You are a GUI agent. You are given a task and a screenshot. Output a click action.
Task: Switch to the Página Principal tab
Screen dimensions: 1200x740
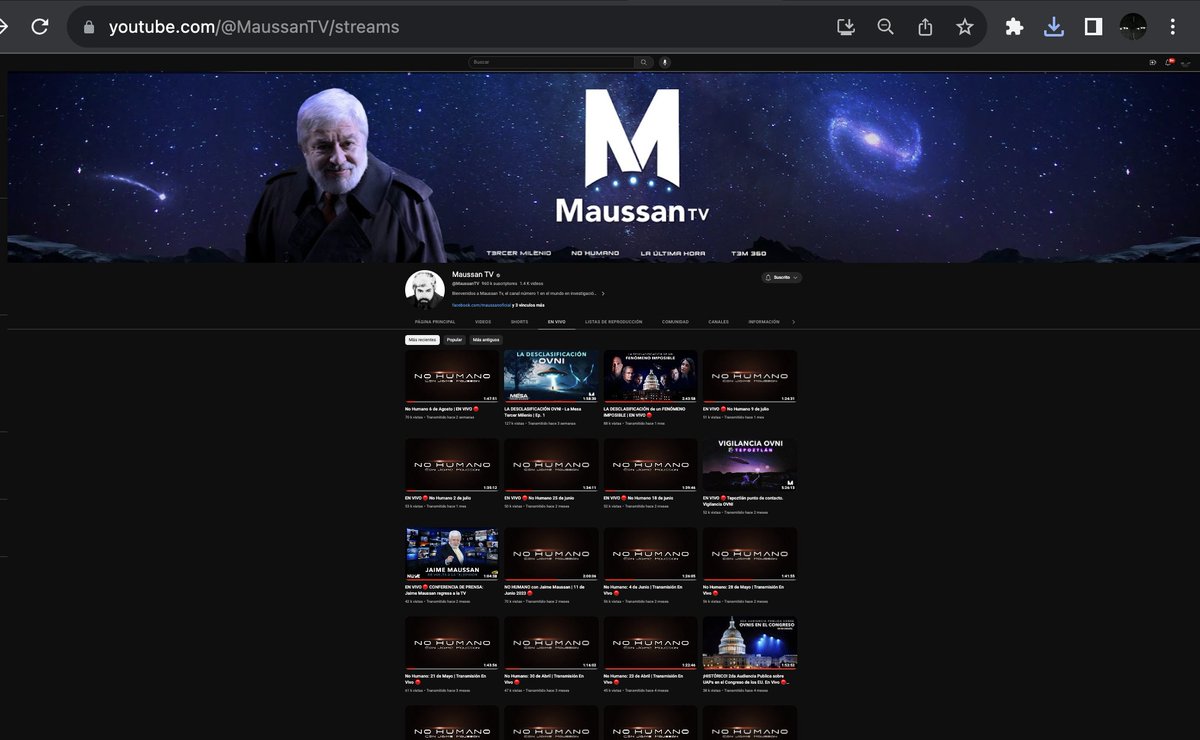pyautogui.click(x=435, y=322)
